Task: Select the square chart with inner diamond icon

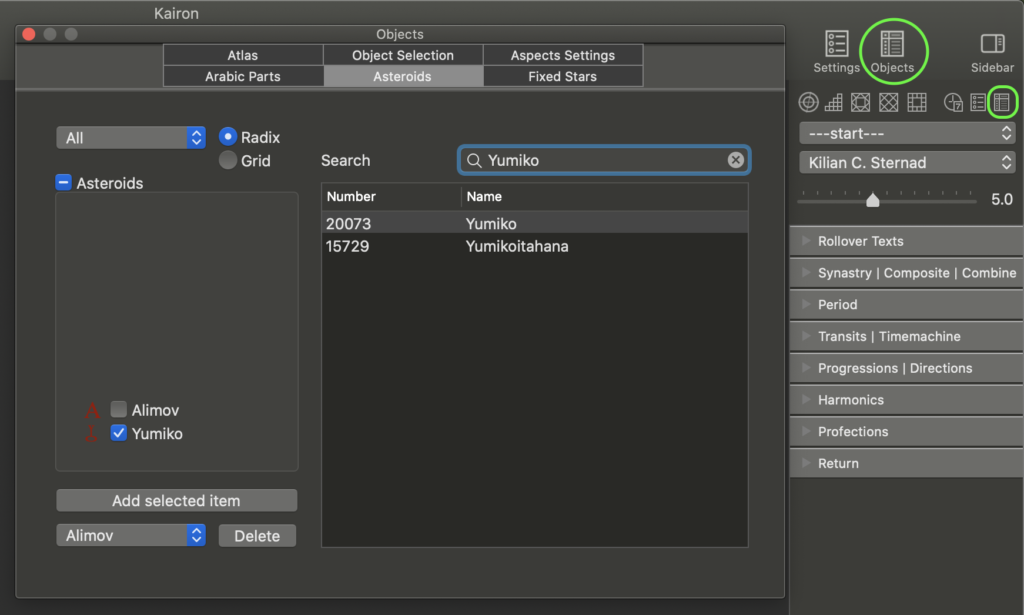Action: point(861,102)
